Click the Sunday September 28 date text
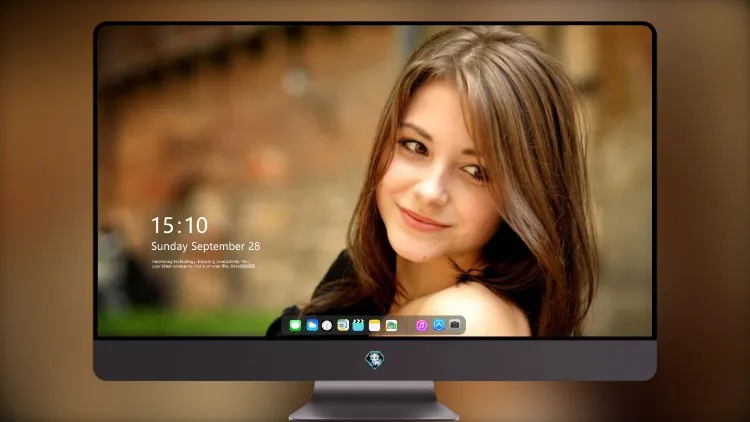This screenshot has height=422, width=750. pyautogui.click(x=206, y=246)
